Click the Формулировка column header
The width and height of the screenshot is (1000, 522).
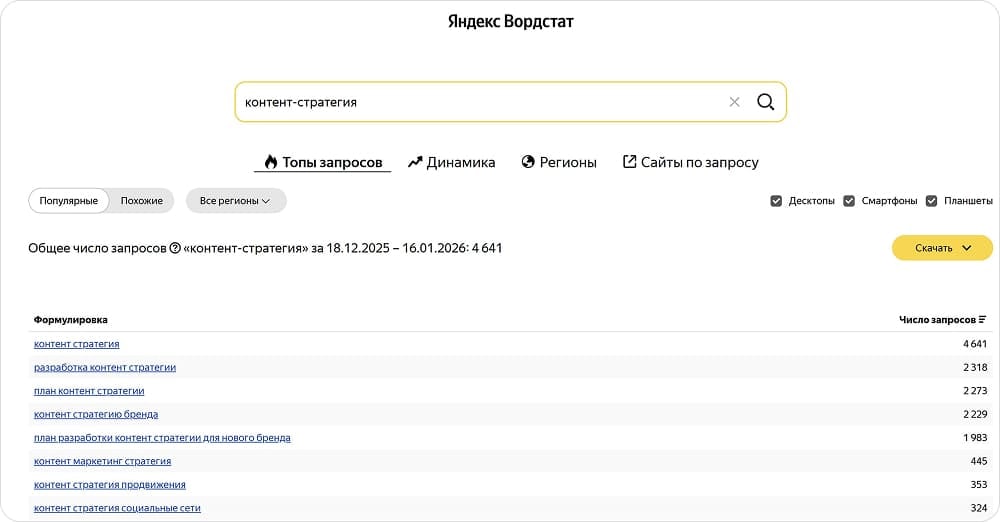click(70, 320)
